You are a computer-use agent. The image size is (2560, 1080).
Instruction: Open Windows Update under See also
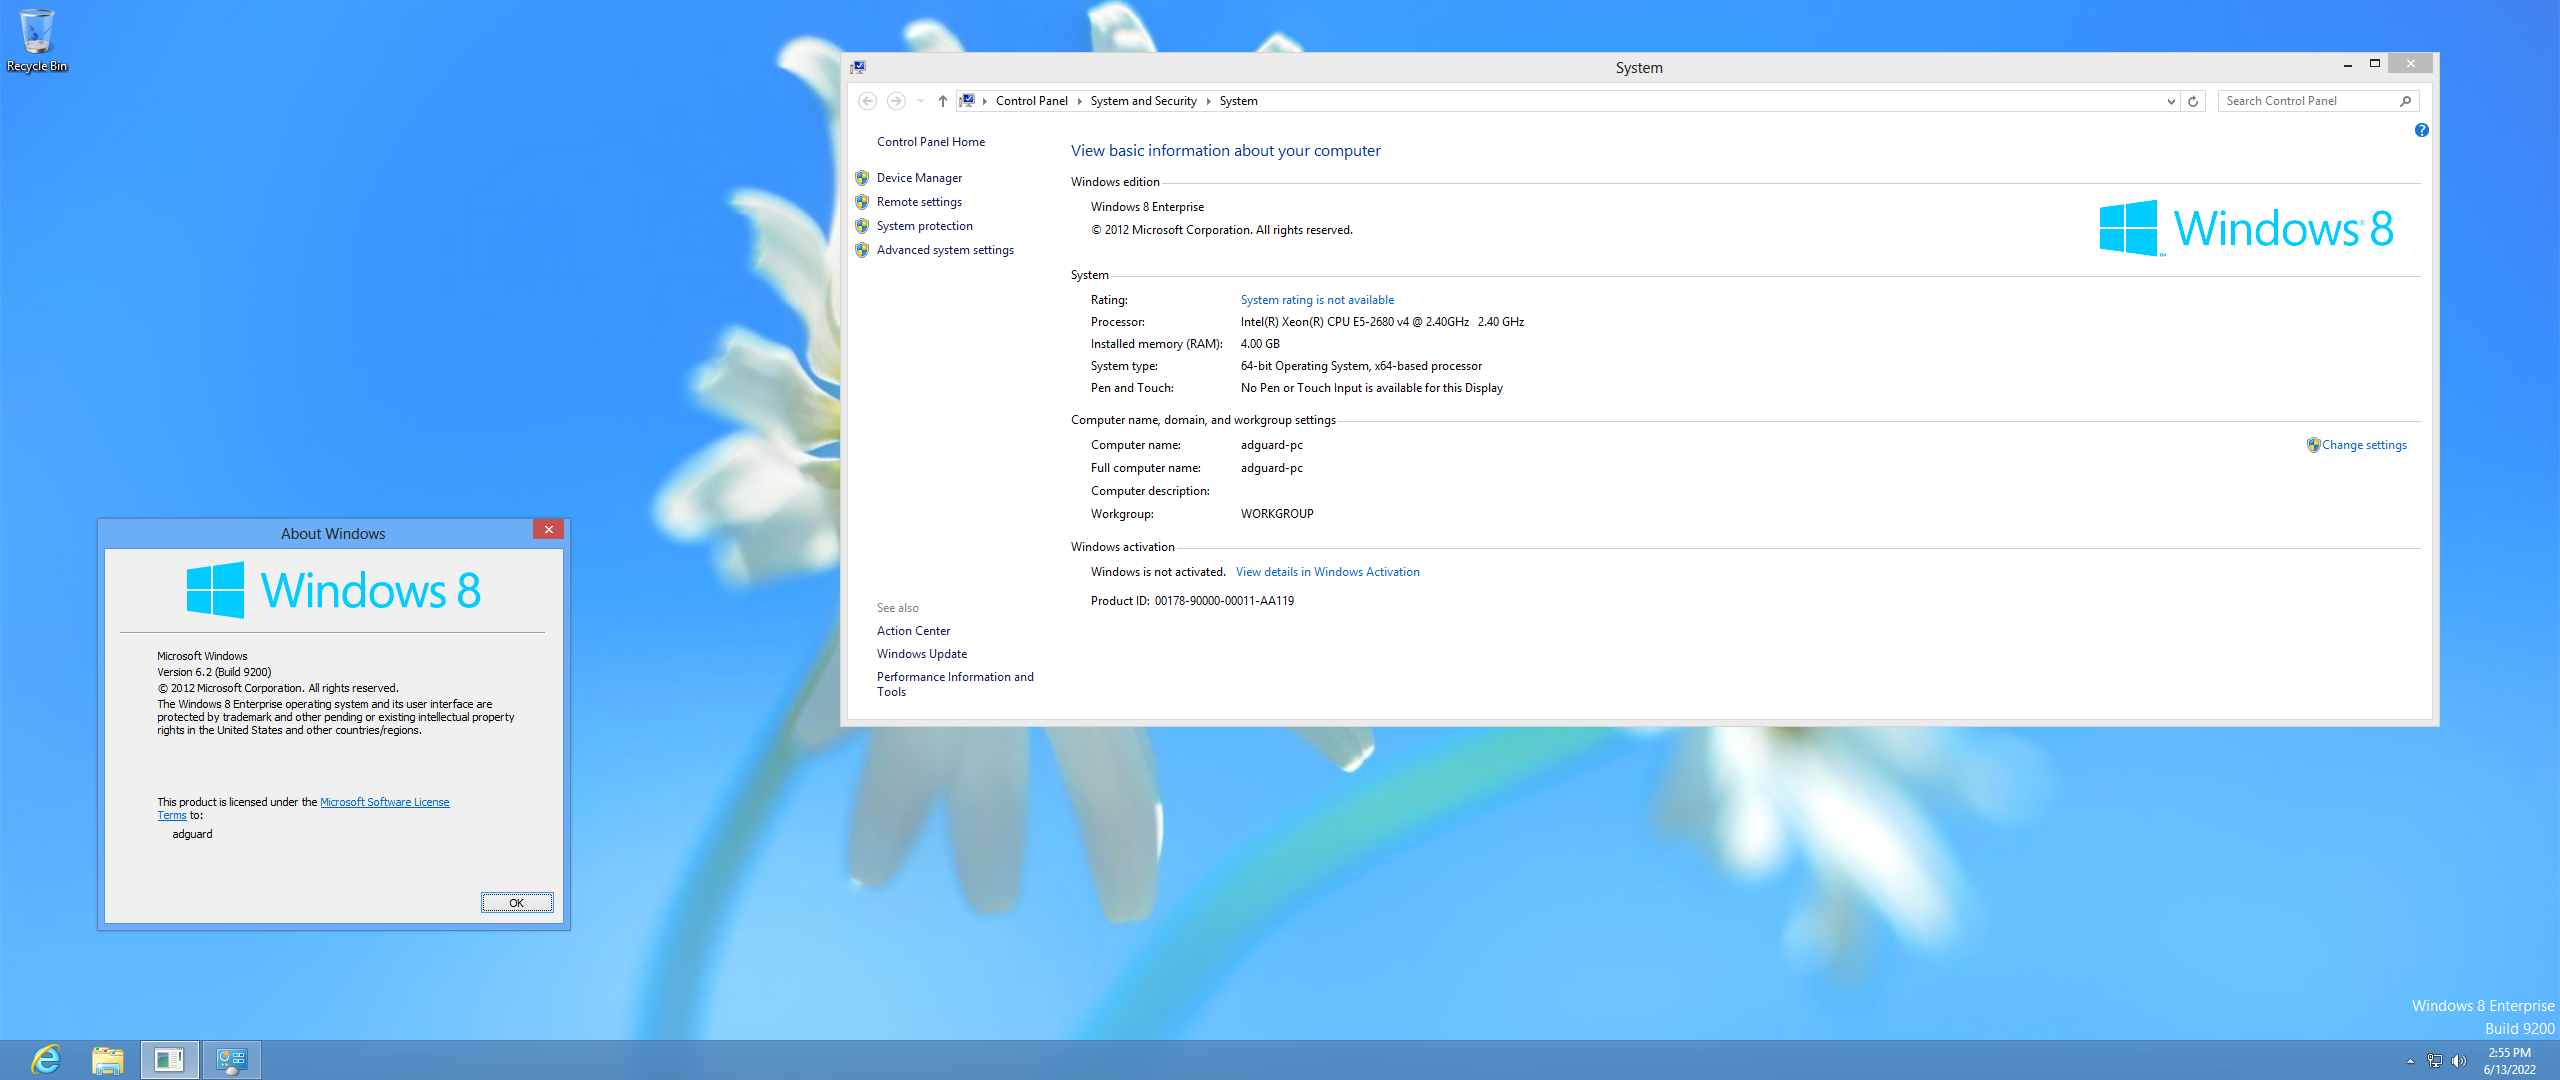(922, 654)
